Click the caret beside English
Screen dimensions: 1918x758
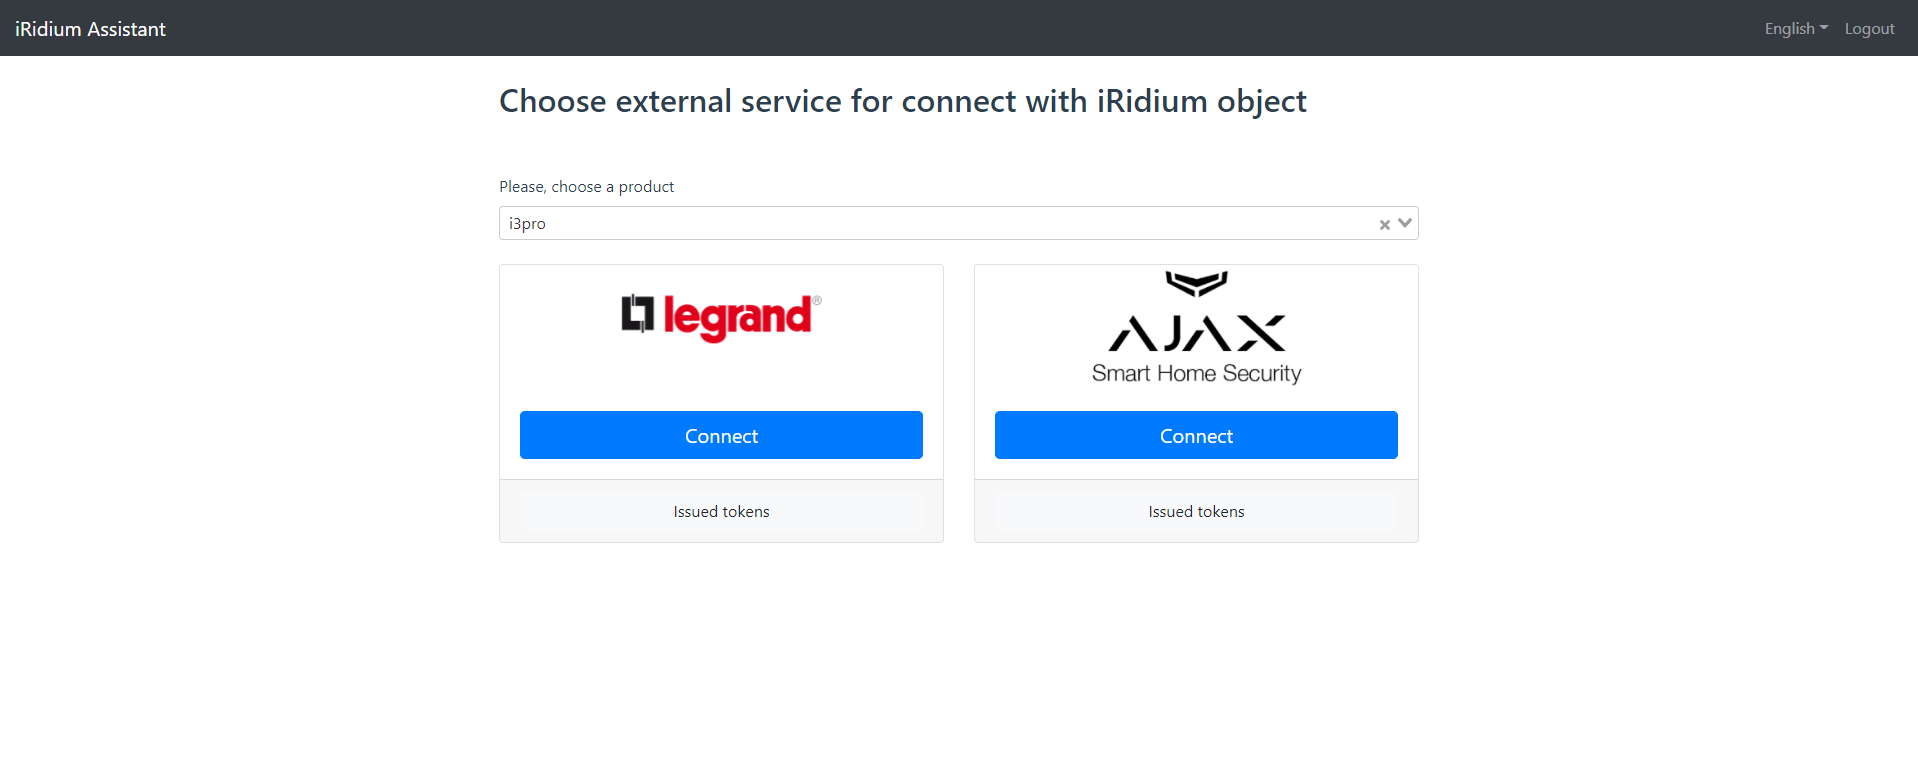[x=1824, y=28]
